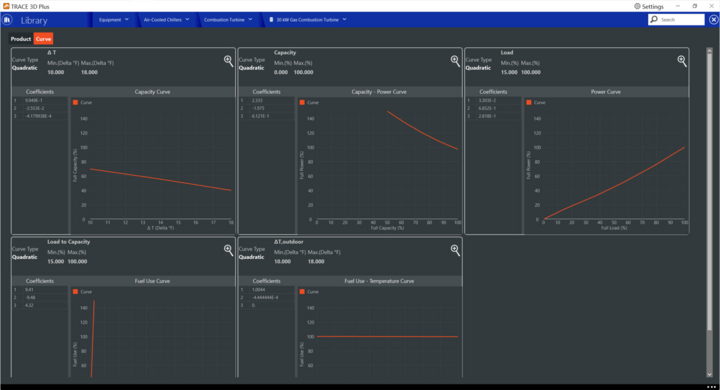Zoom the ΔT,outdoor Fuel Use - Temperature Curve
The width and height of the screenshot is (720, 390).
coord(455,250)
